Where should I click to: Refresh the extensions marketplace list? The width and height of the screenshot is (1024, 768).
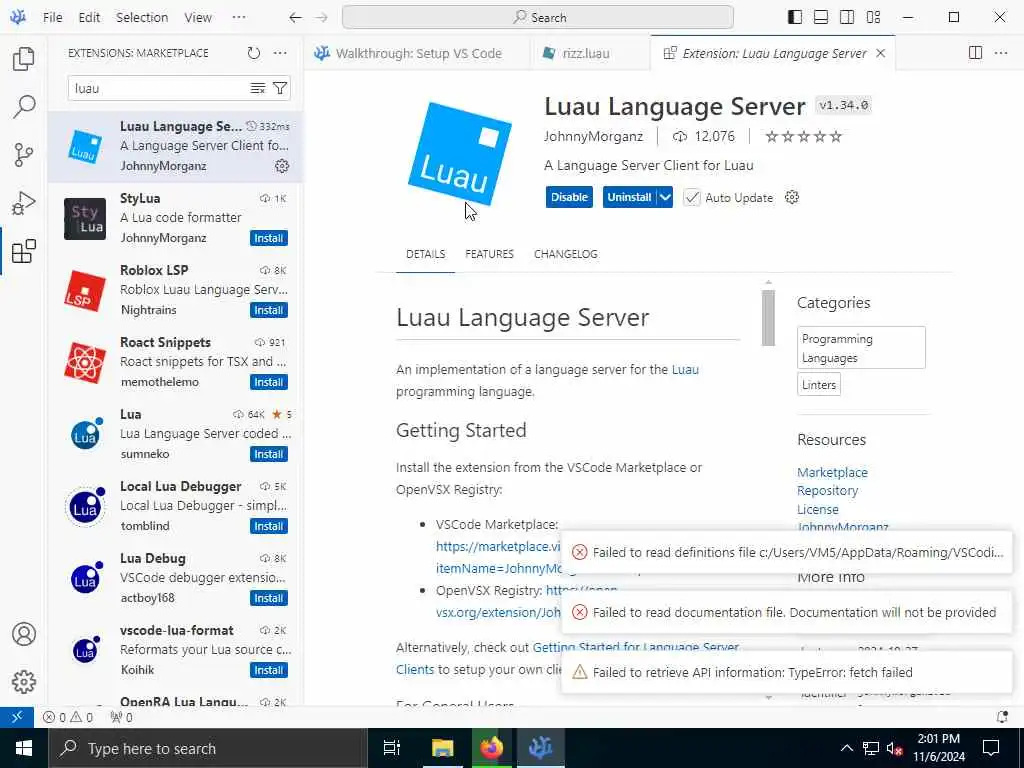(254, 53)
